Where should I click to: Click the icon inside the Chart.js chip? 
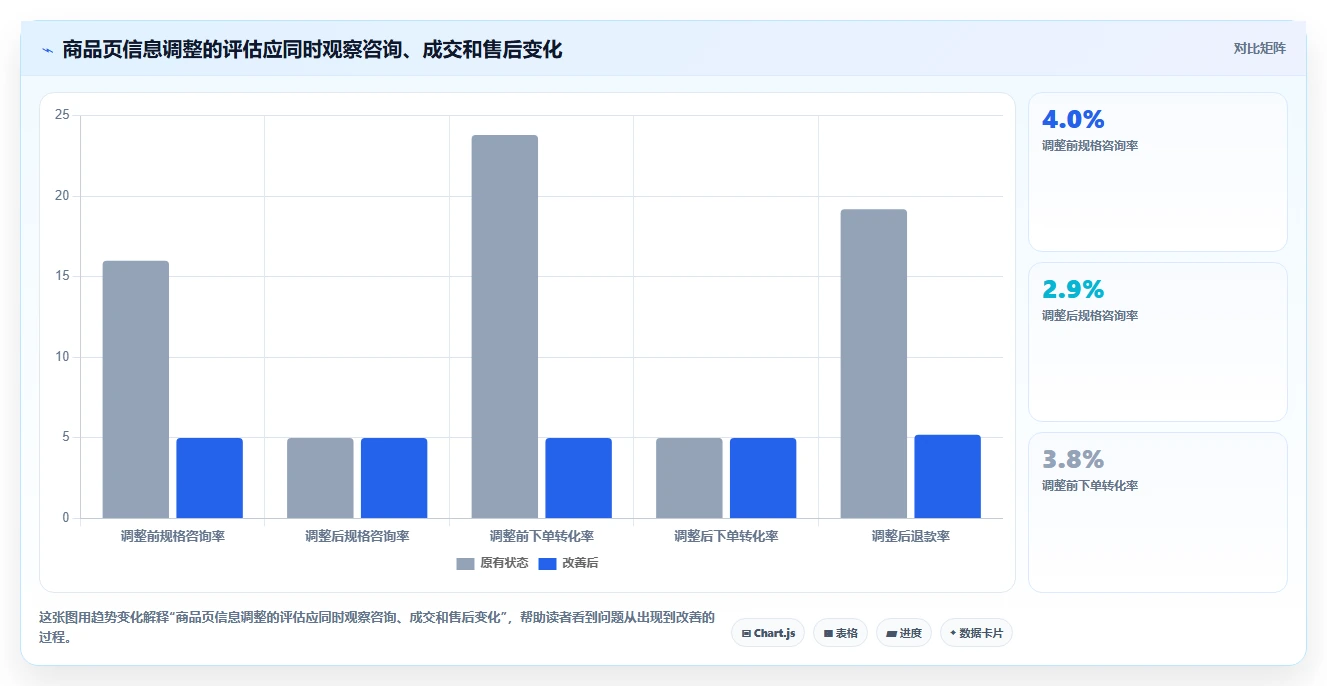click(746, 633)
